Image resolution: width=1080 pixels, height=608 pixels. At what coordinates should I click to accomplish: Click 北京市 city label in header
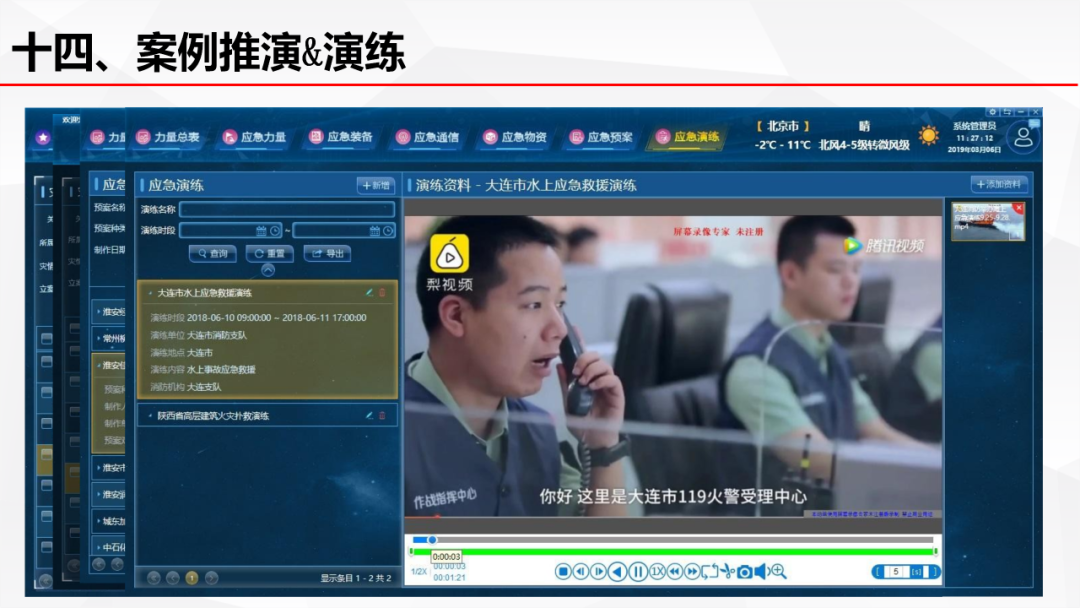(x=783, y=126)
